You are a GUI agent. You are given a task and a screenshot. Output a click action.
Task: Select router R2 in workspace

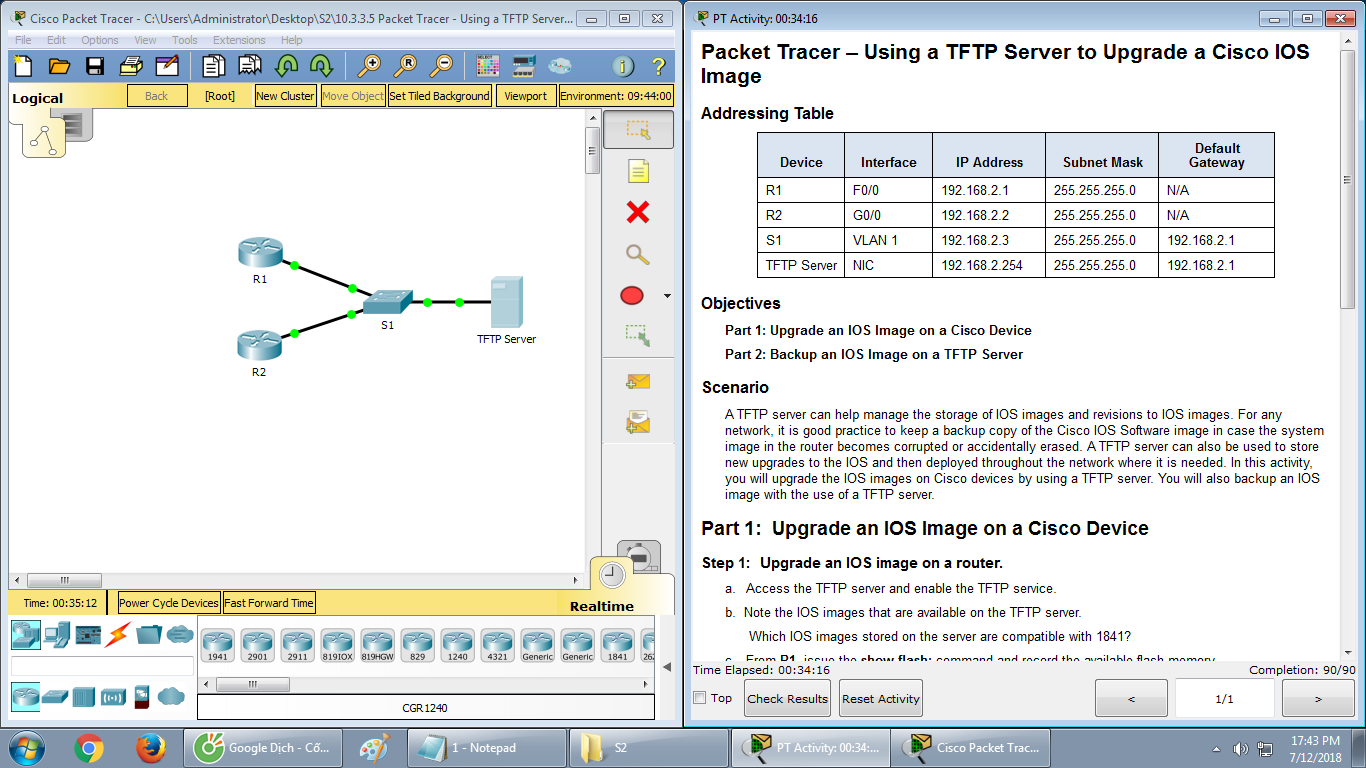pos(259,345)
